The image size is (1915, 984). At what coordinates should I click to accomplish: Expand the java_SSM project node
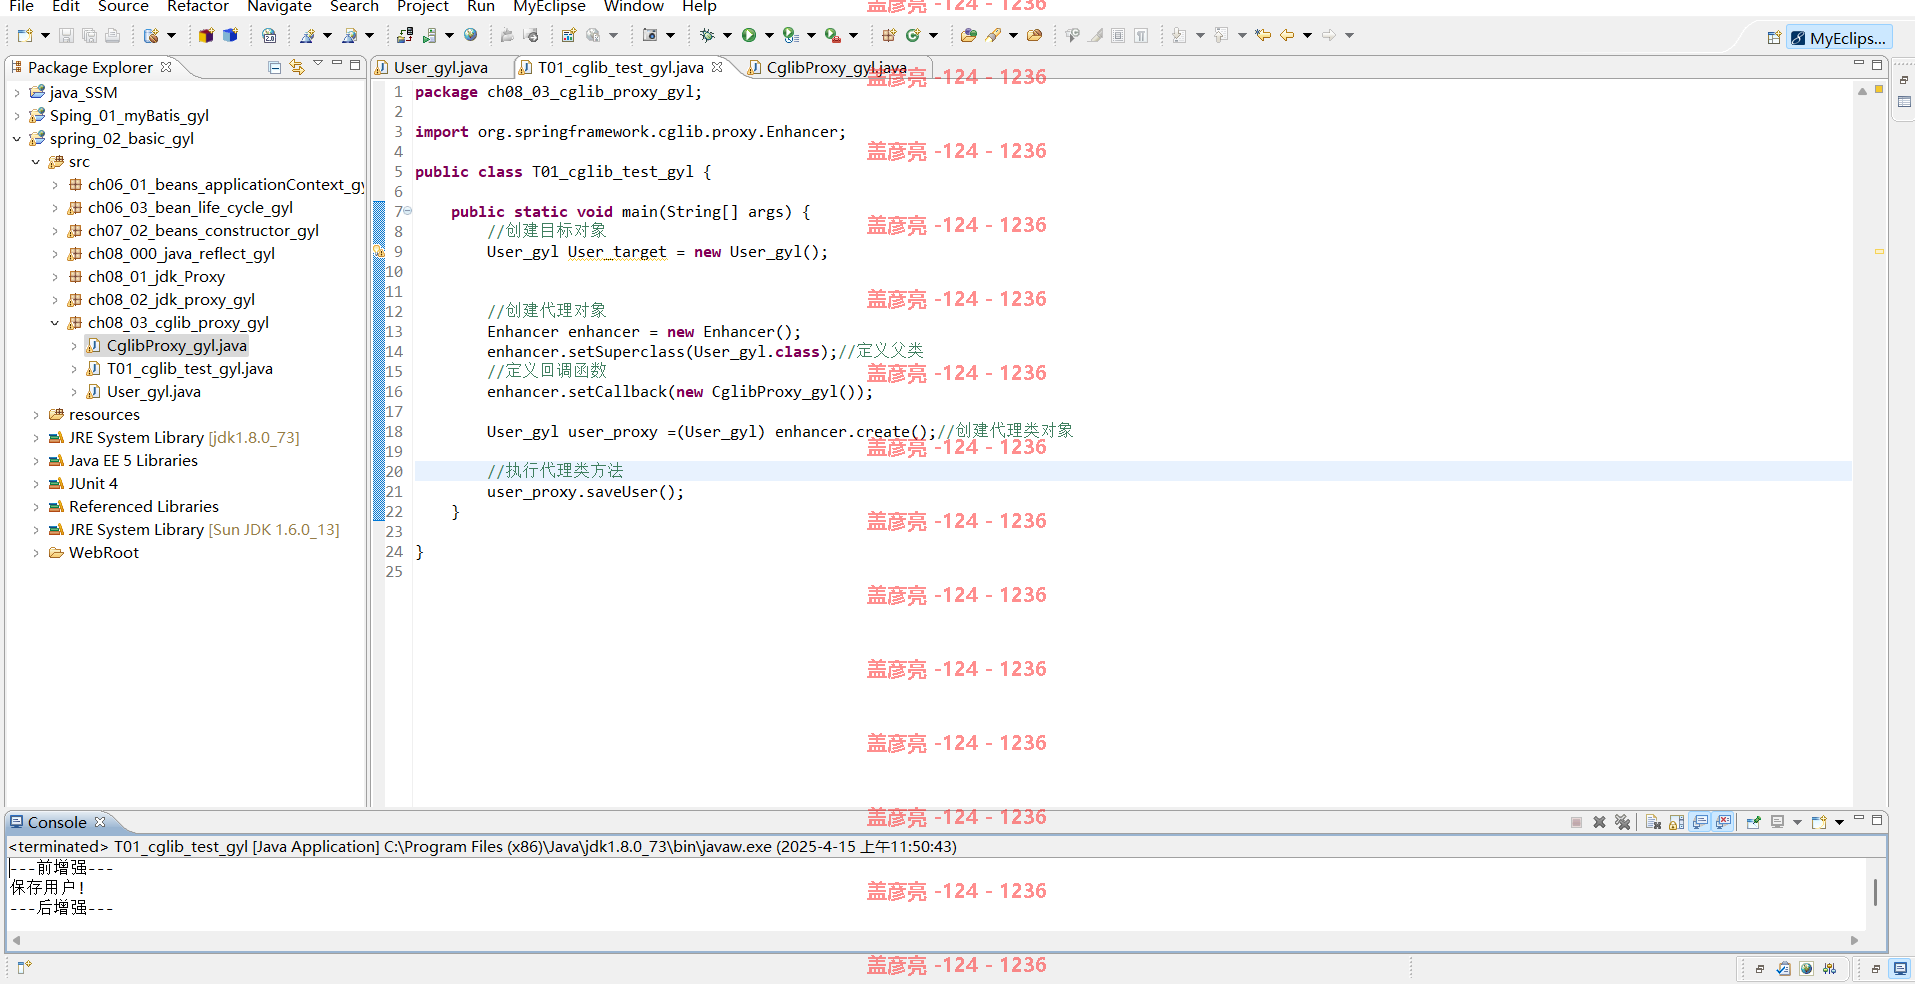pyautogui.click(x=17, y=93)
